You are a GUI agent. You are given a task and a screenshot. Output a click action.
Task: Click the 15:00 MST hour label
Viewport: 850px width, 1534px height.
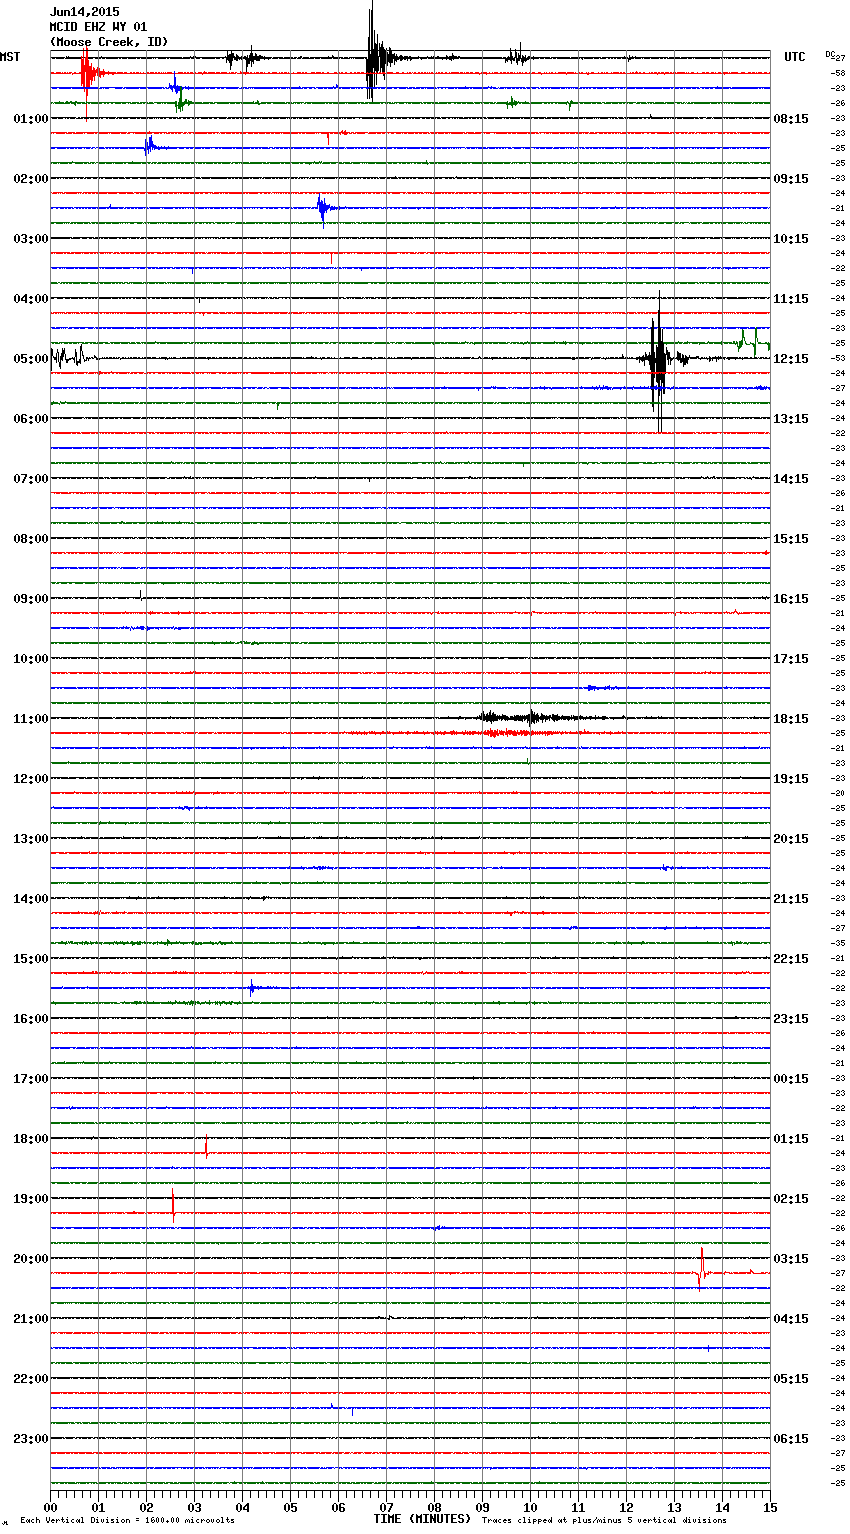[x=31, y=959]
